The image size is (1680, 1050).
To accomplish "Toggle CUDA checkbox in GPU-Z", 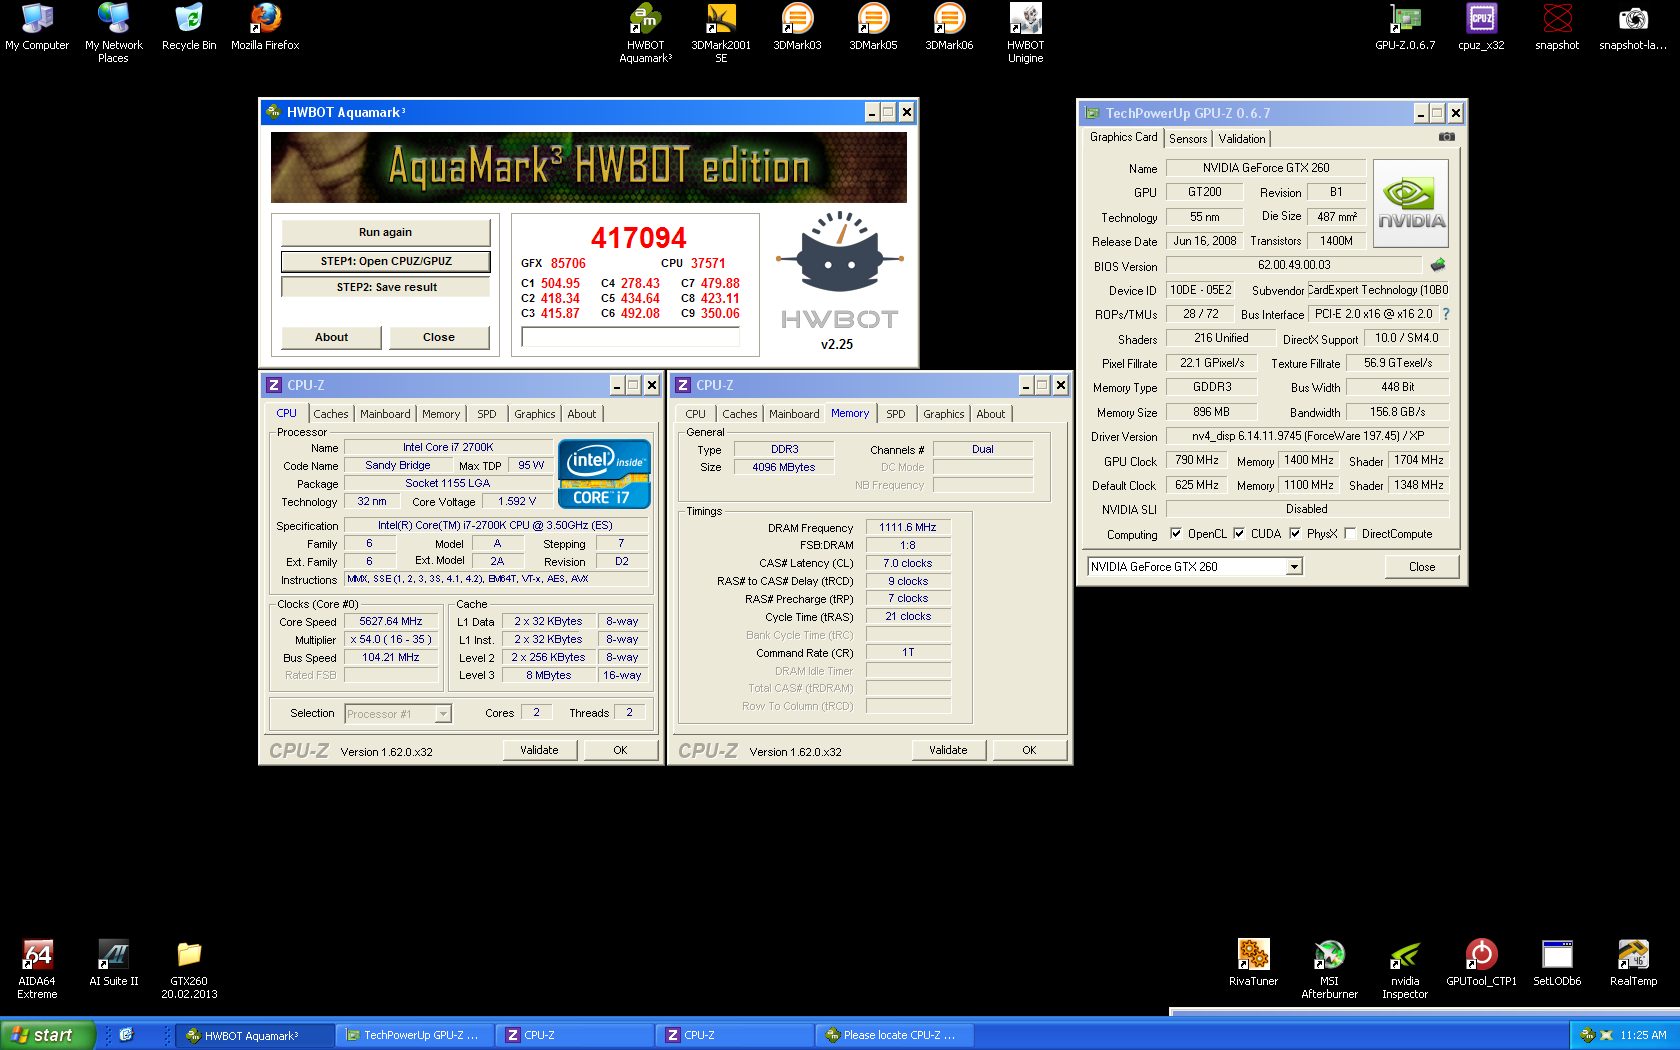I will (x=1239, y=534).
